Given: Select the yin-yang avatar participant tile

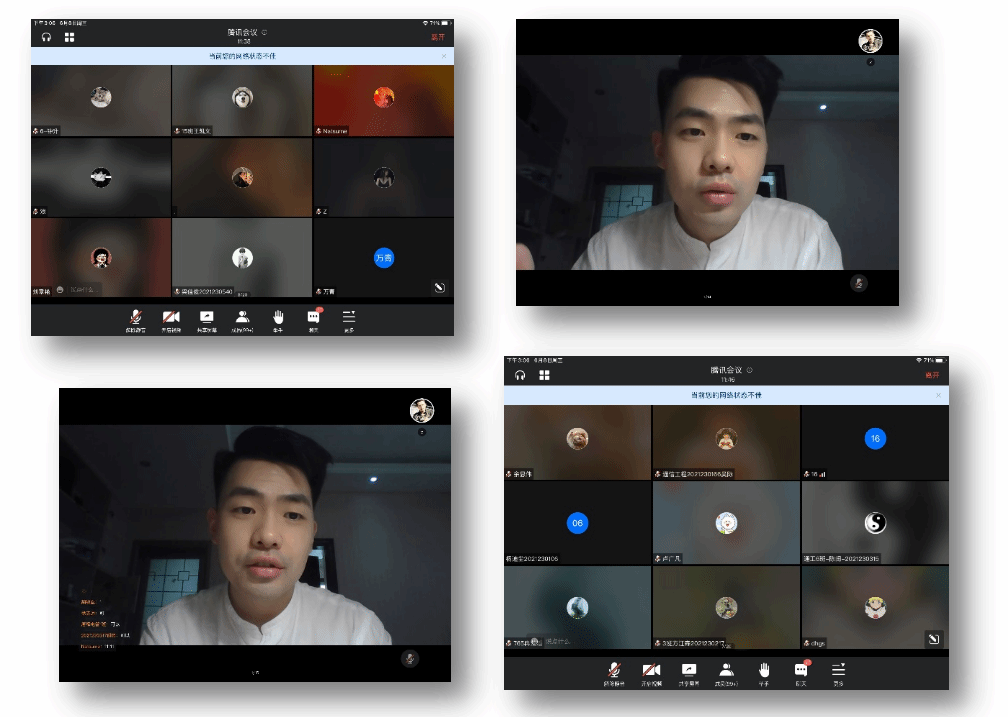Looking at the screenshot, I should pos(874,523).
